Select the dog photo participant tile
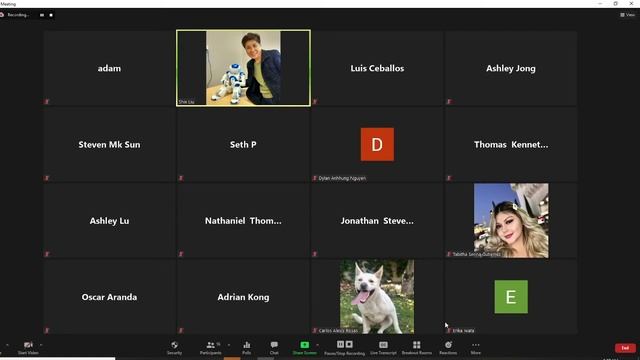Image resolution: width=640 pixels, height=360 pixels. click(377, 296)
